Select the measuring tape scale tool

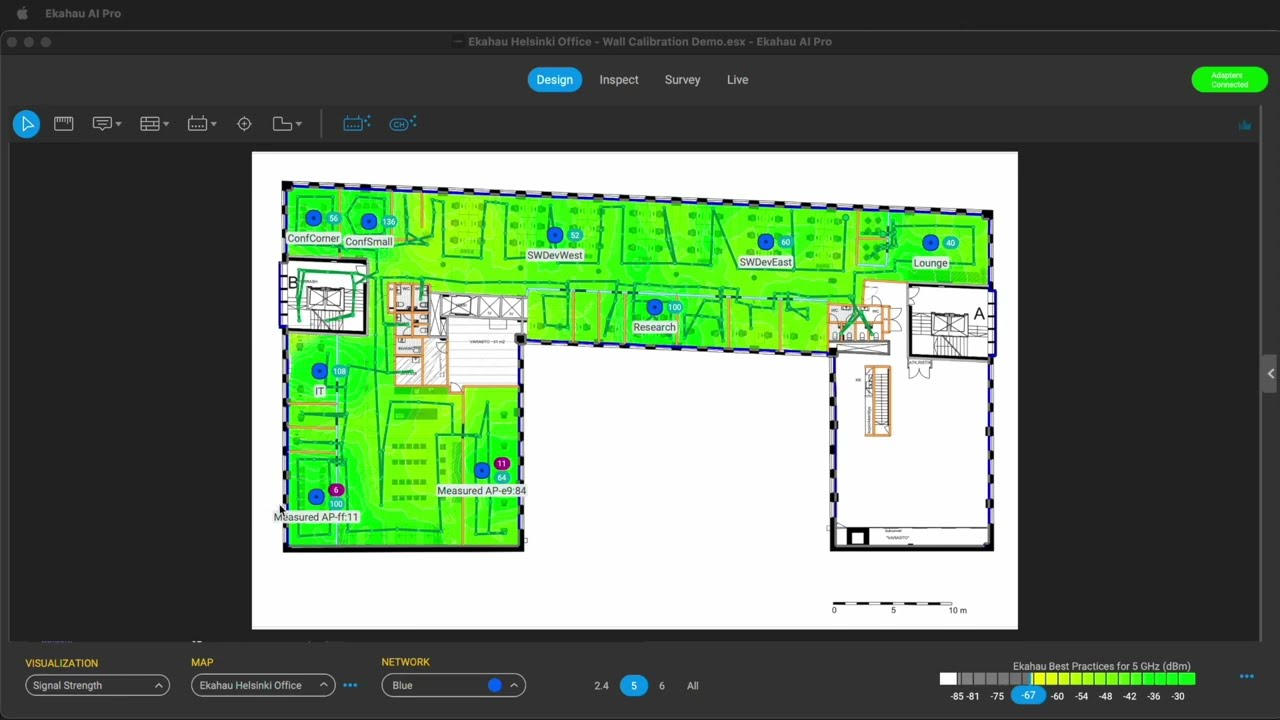pyautogui.click(x=63, y=123)
